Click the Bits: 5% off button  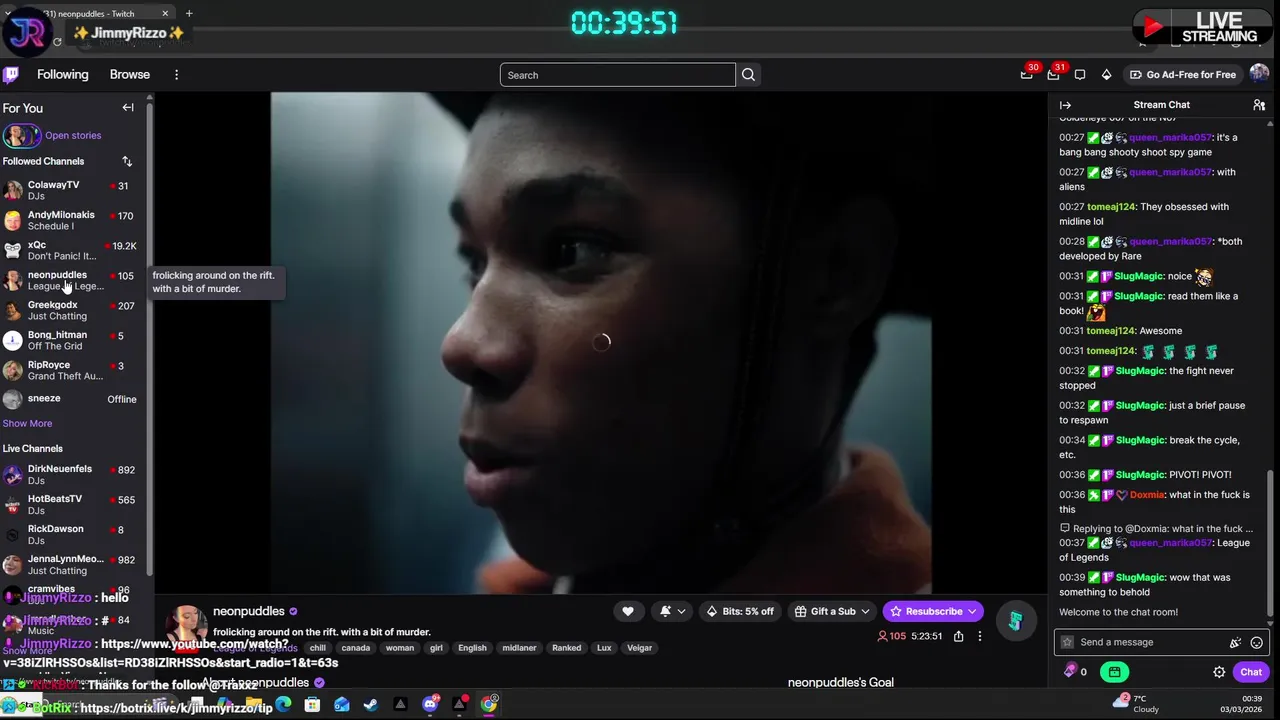click(x=740, y=611)
